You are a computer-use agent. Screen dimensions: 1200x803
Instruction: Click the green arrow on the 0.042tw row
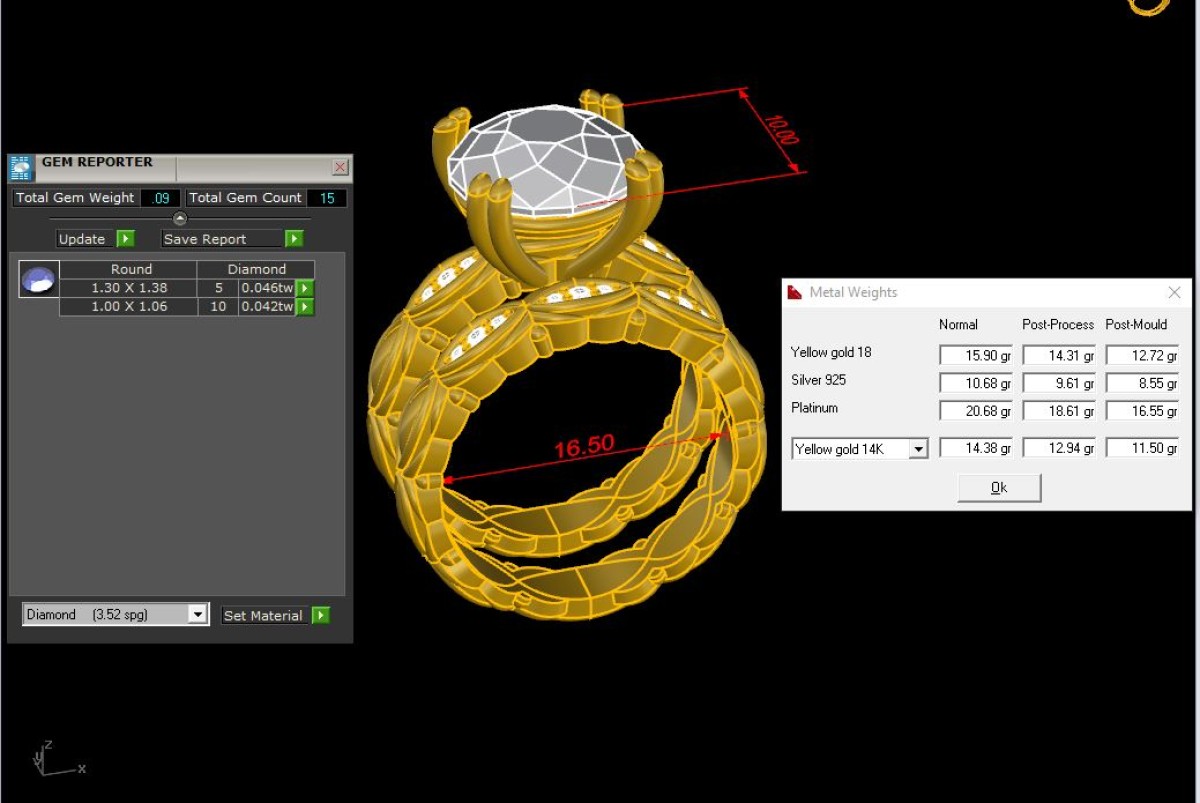tap(305, 307)
